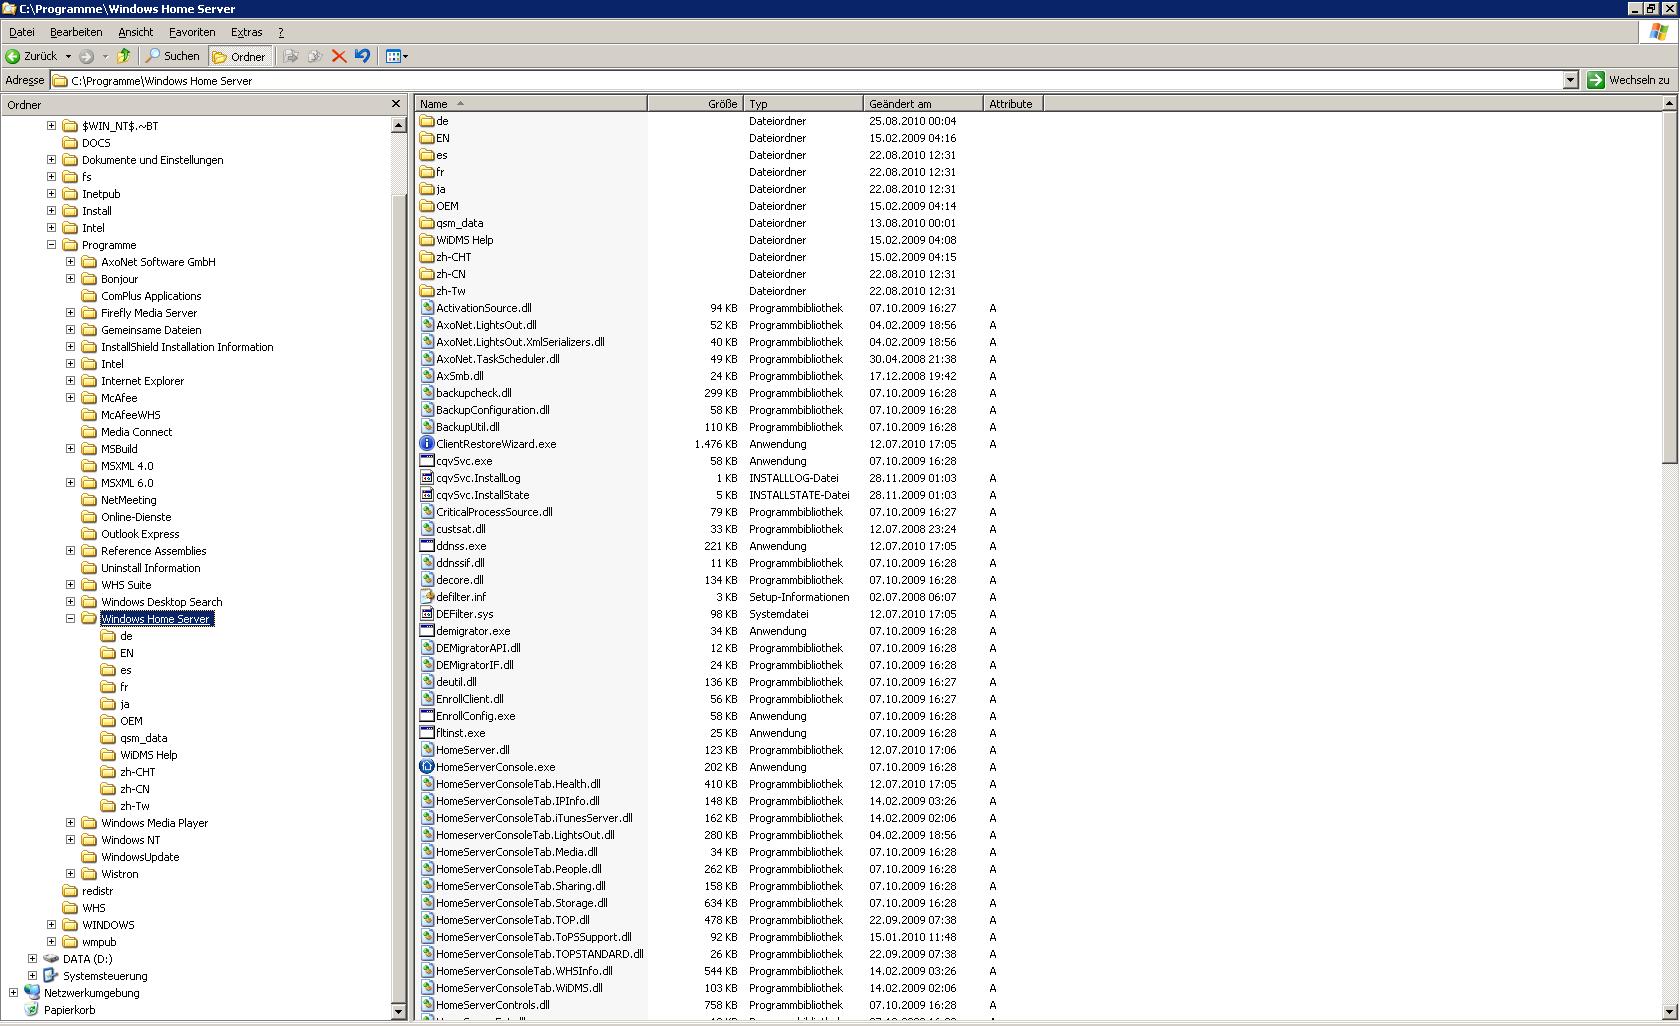Select the fltinst.exe file icon

(x=427, y=733)
